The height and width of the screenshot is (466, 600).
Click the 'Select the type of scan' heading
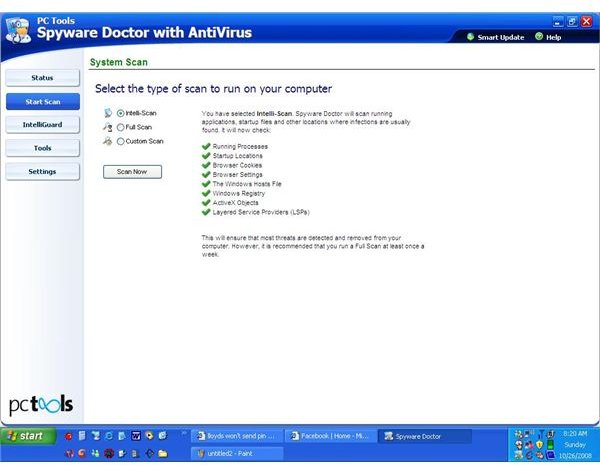tap(214, 89)
